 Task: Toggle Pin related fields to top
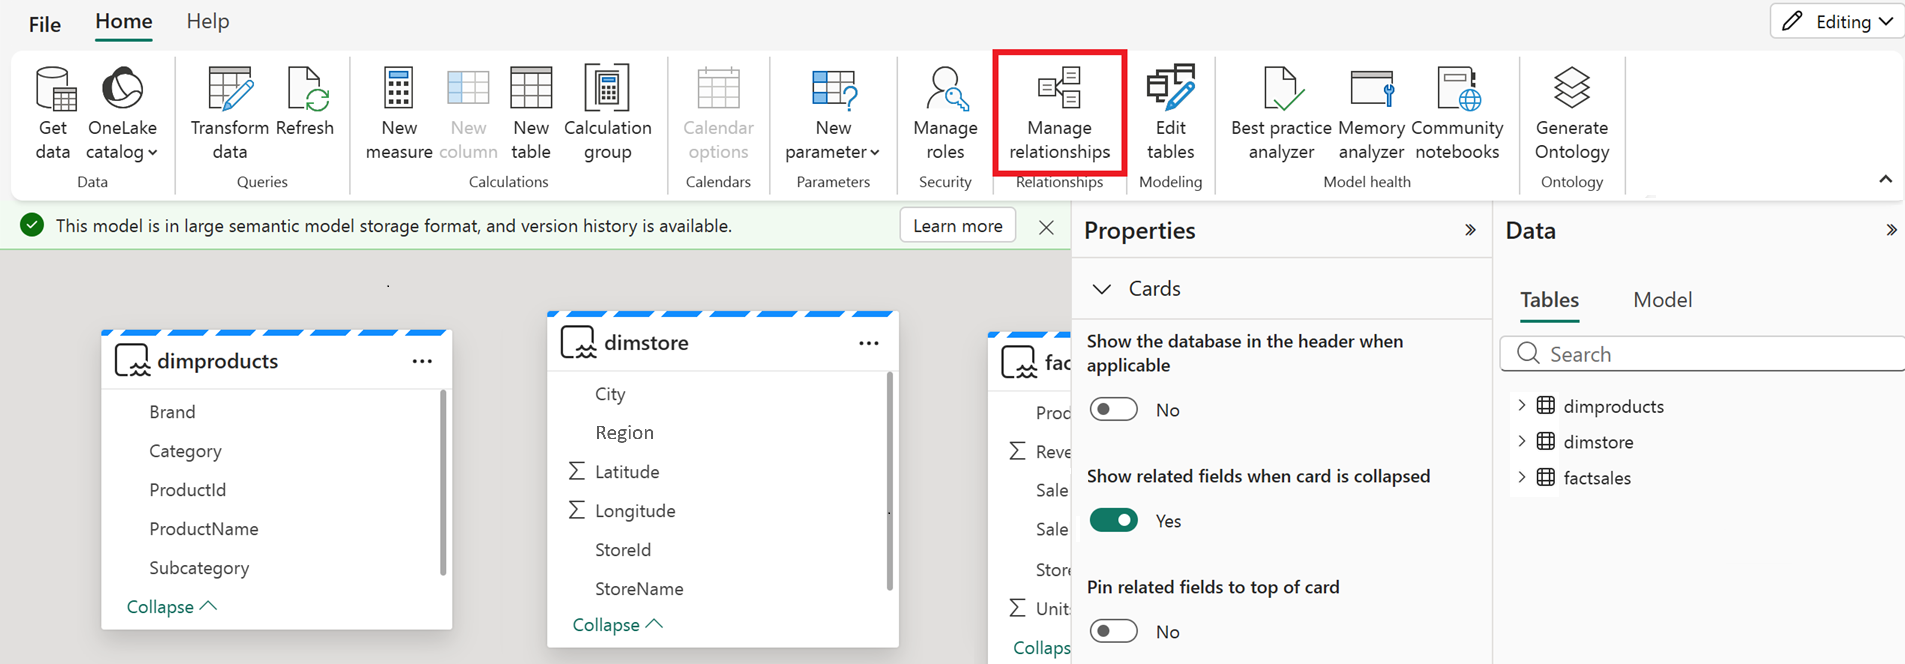(1114, 631)
